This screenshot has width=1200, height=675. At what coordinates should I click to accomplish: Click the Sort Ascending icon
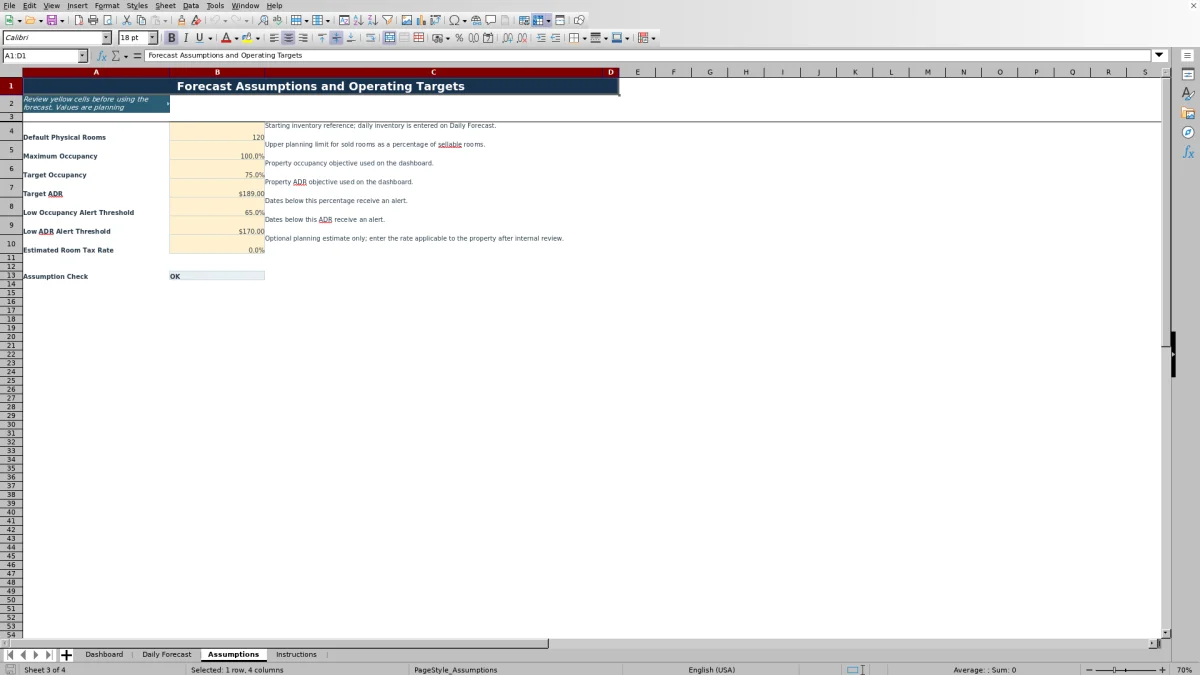[x=358, y=20]
